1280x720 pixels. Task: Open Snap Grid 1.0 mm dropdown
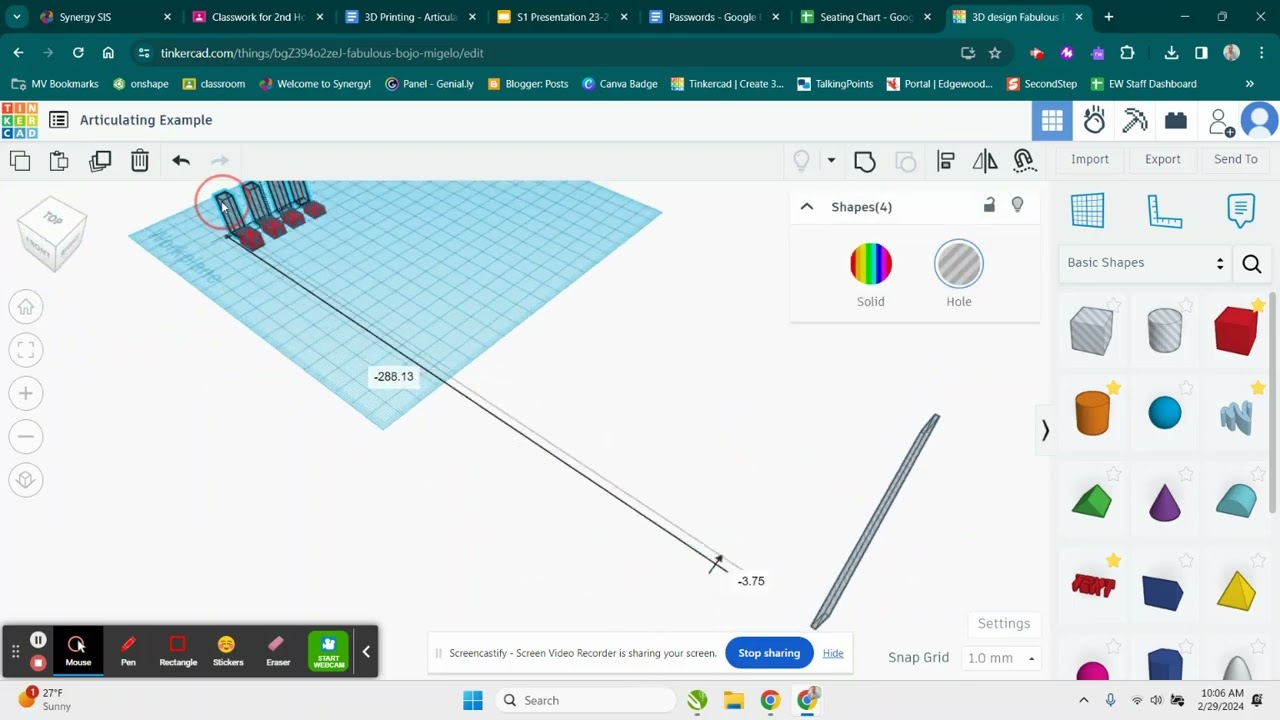click(x=1000, y=658)
